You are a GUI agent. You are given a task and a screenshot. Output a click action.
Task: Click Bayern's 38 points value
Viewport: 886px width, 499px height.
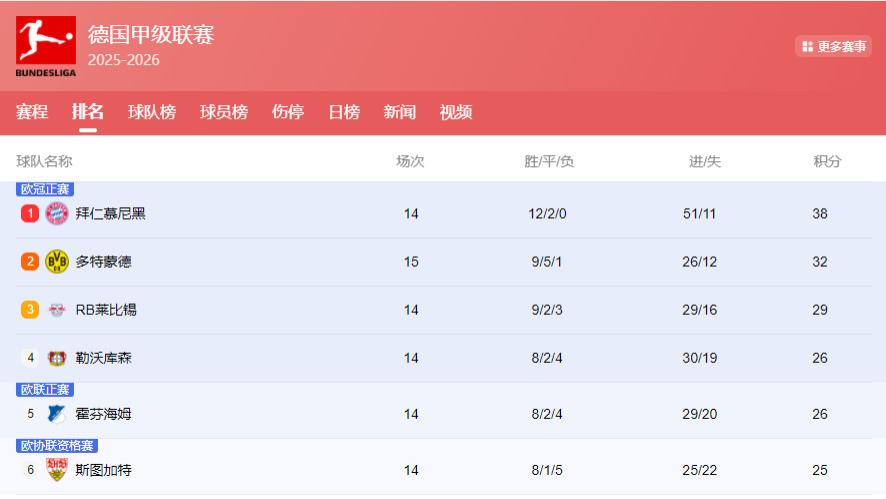tap(820, 214)
